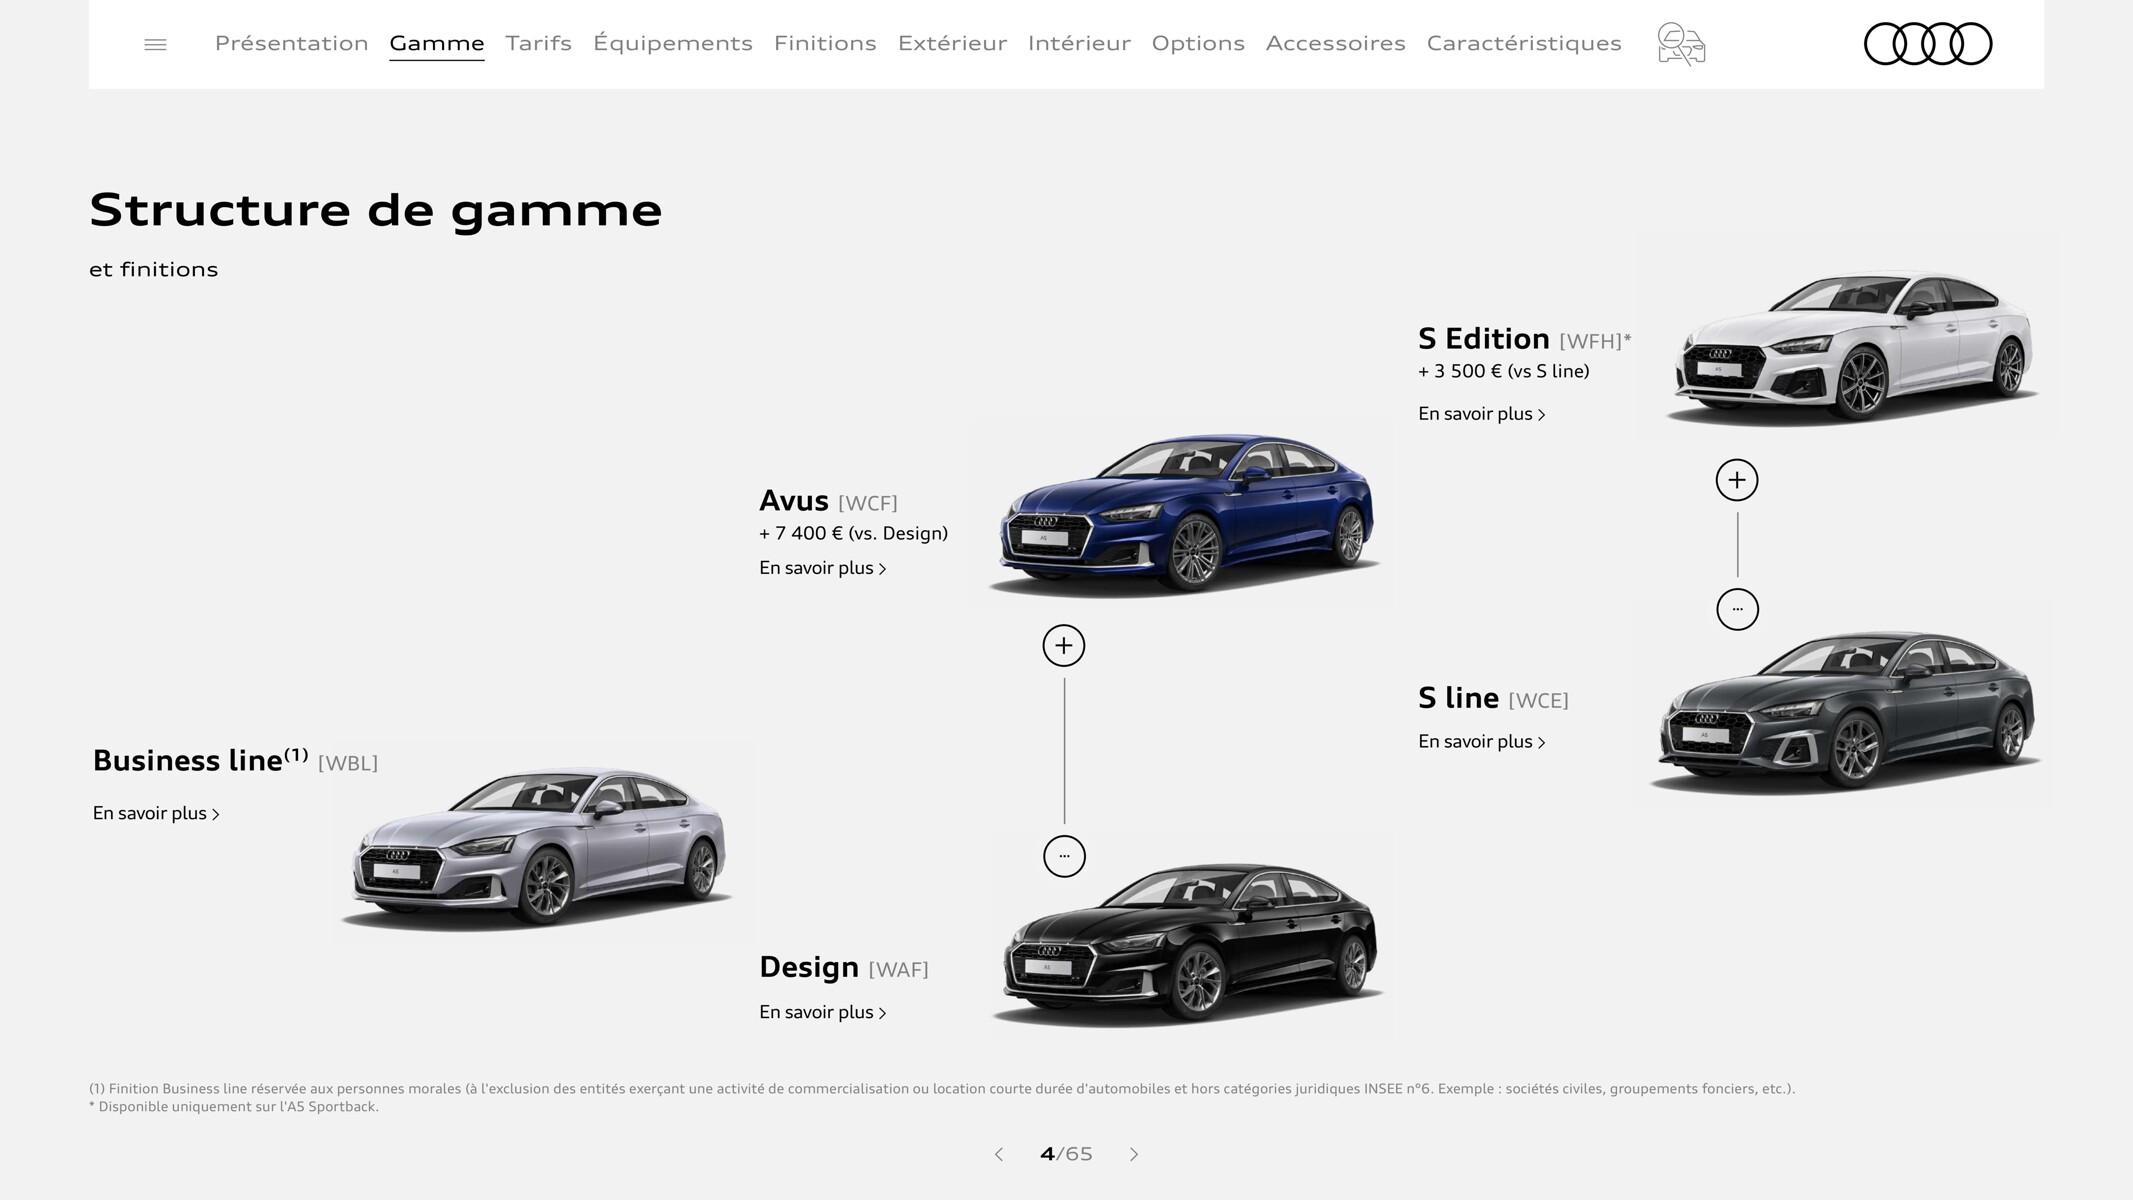The height and width of the screenshot is (1200, 2133).
Task: Select the Gamme tab
Action: [x=437, y=43]
